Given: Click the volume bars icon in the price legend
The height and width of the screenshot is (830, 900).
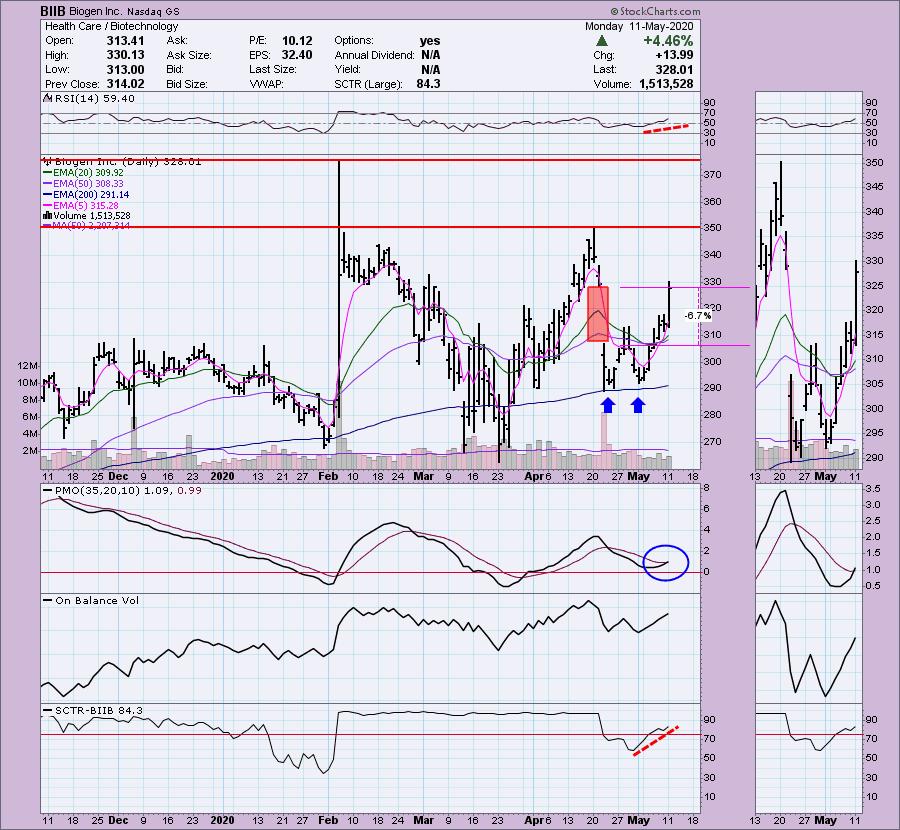Looking at the screenshot, I should [47, 216].
